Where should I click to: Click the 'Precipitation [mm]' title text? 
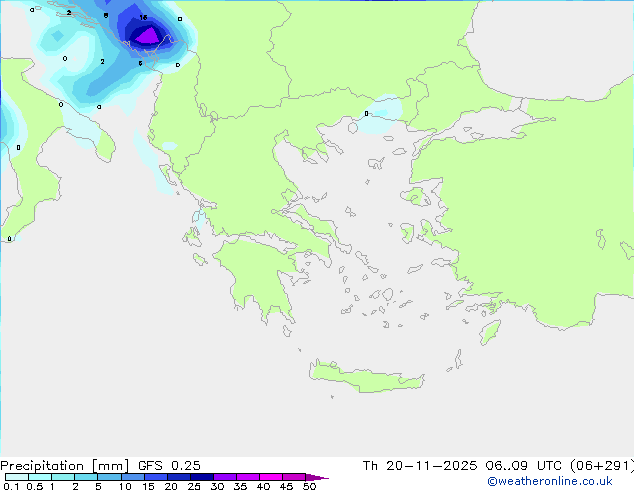coord(65,466)
